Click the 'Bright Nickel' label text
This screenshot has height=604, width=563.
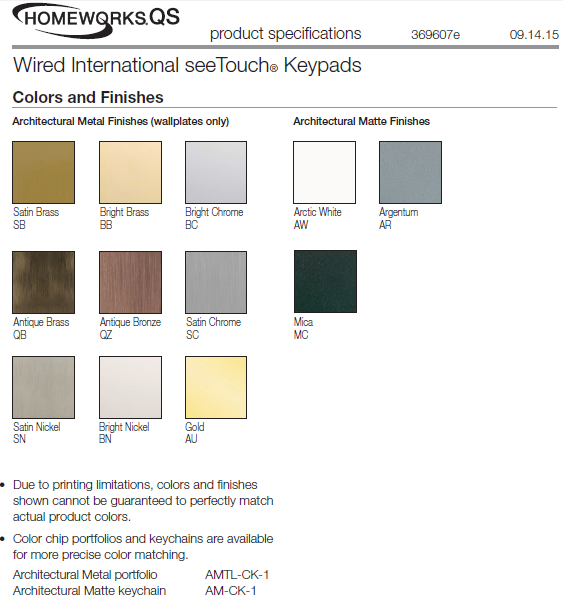pos(124,427)
